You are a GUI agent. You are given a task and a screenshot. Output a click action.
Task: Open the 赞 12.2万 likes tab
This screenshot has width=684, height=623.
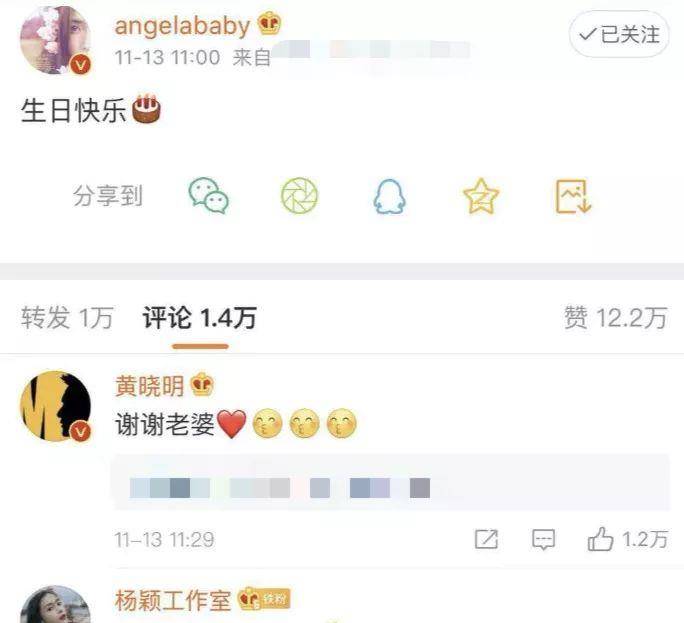pyautogui.click(x=616, y=318)
